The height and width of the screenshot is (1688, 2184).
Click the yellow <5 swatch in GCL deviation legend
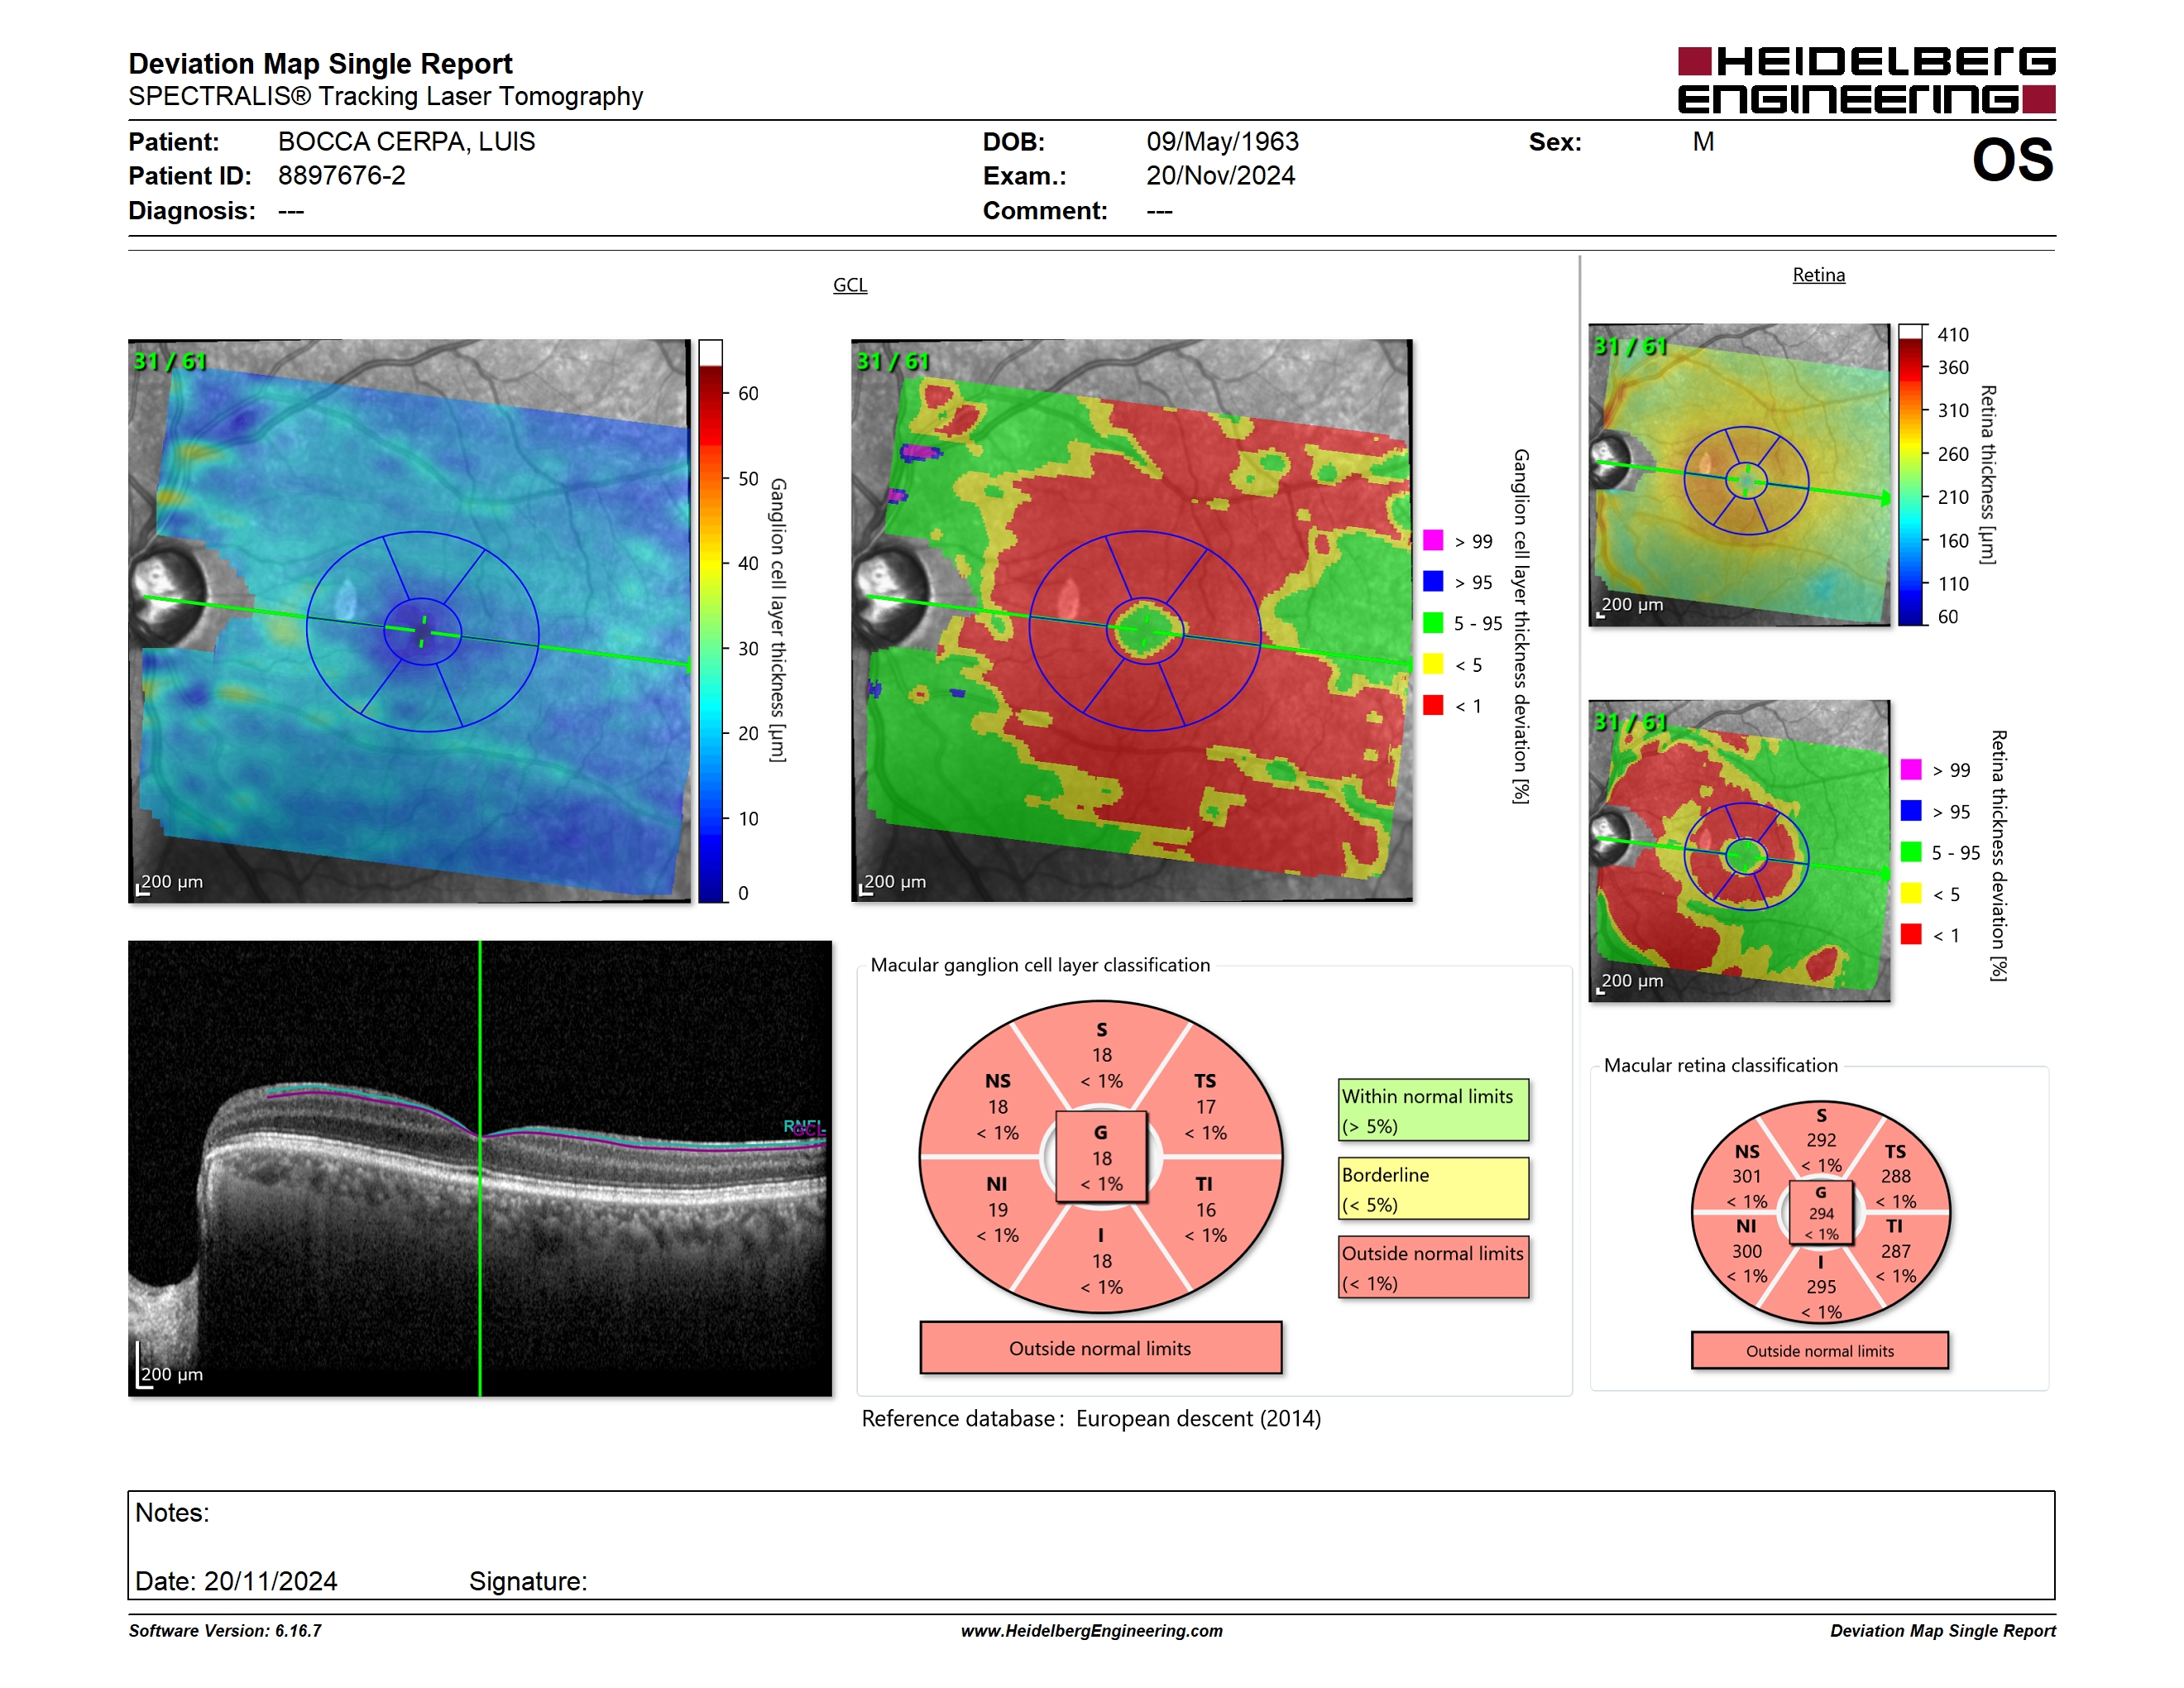click(1433, 664)
